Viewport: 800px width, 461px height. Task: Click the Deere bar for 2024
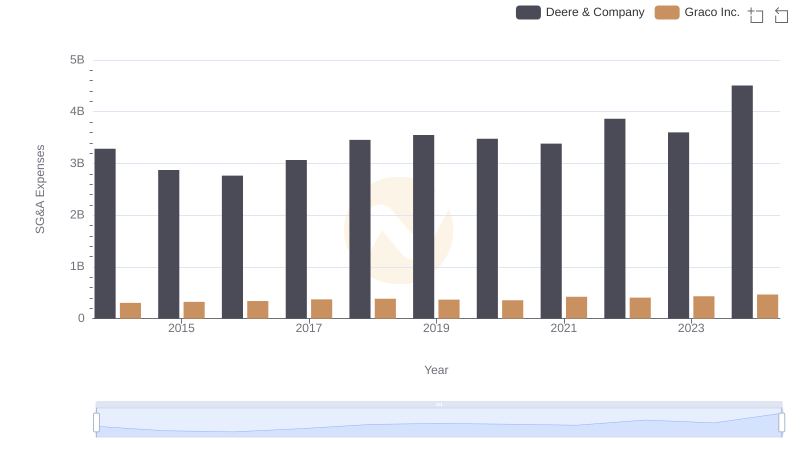click(742, 202)
